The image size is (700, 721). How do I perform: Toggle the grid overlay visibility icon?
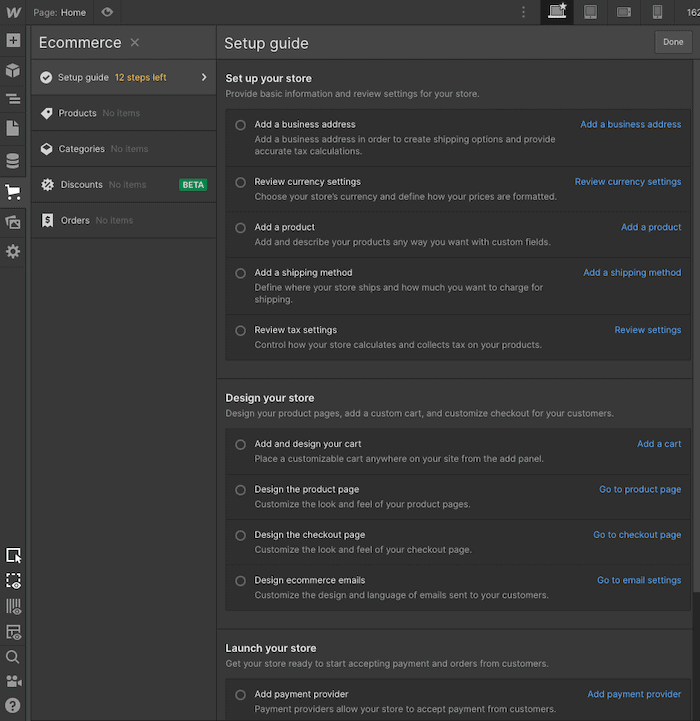(13, 607)
